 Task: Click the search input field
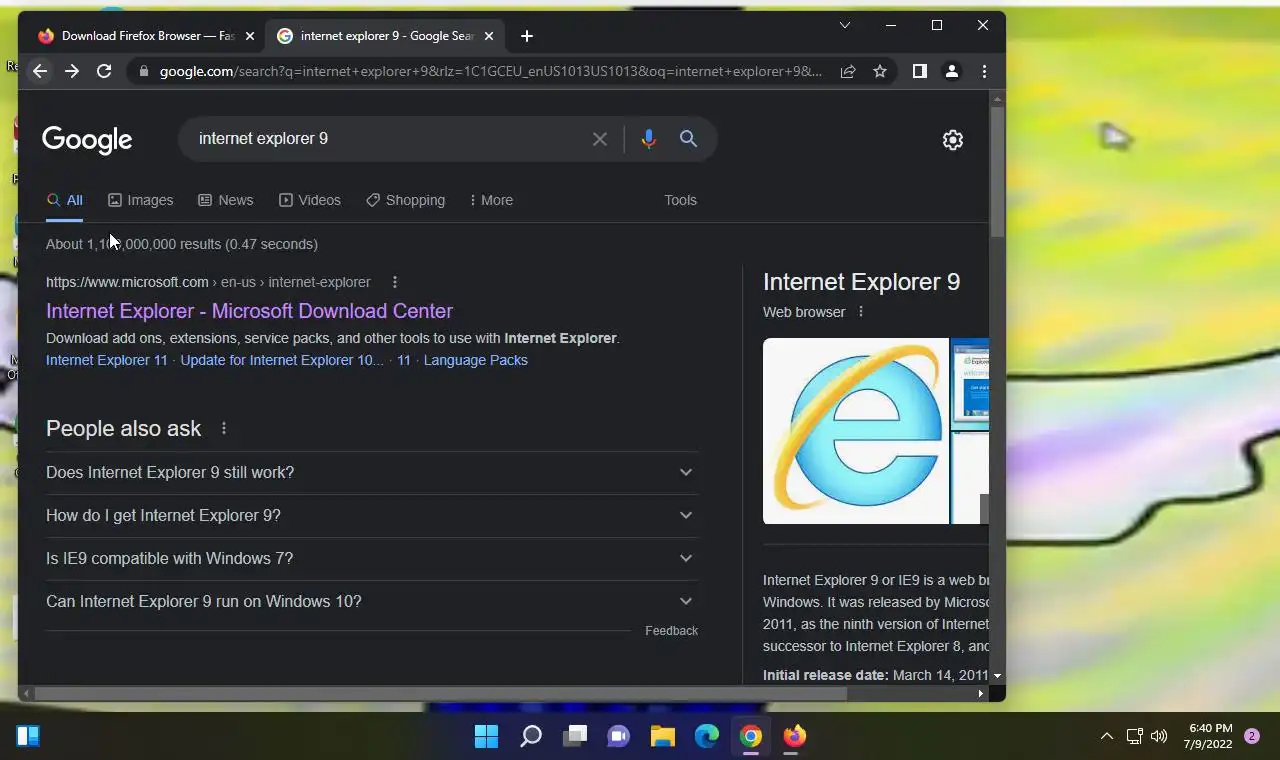(x=390, y=138)
